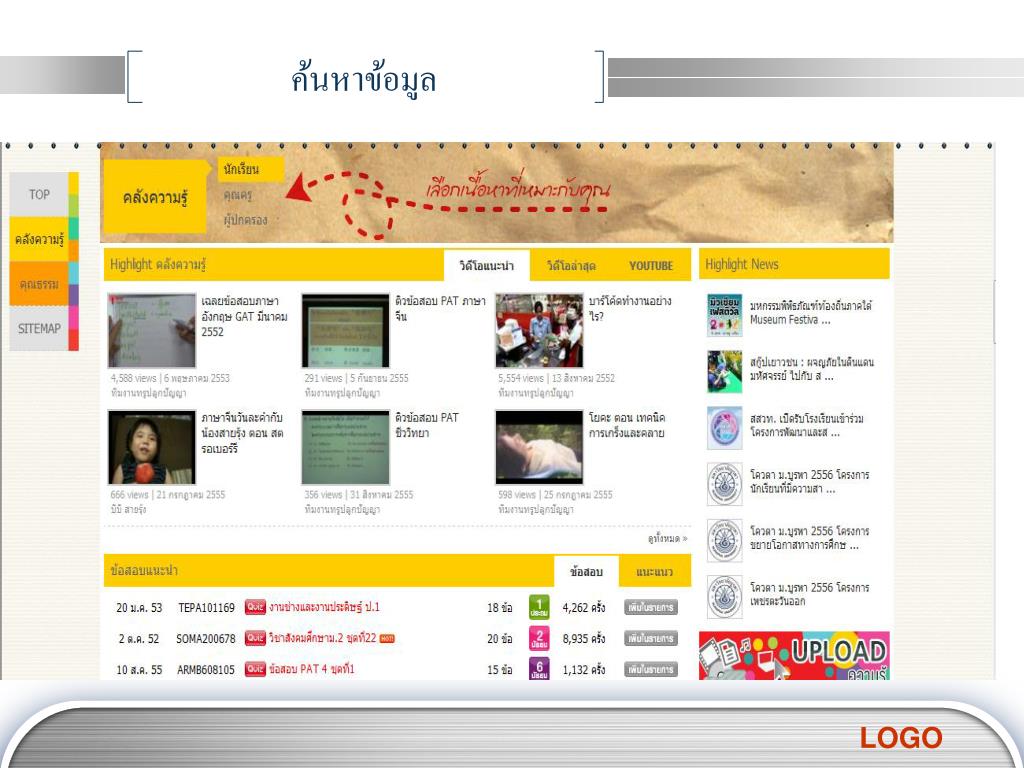Image resolution: width=1024 pixels, height=768 pixels.
Task: Open GAT English exam video thumbnail
Action: (x=152, y=330)
